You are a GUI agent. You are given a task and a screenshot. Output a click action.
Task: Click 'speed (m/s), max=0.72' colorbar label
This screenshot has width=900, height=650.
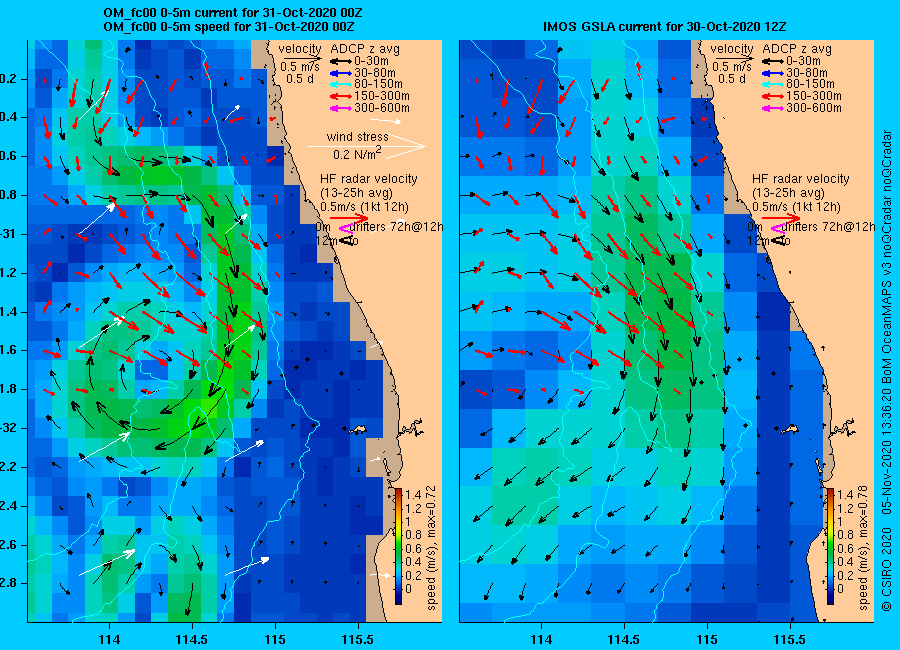(432, 548)
